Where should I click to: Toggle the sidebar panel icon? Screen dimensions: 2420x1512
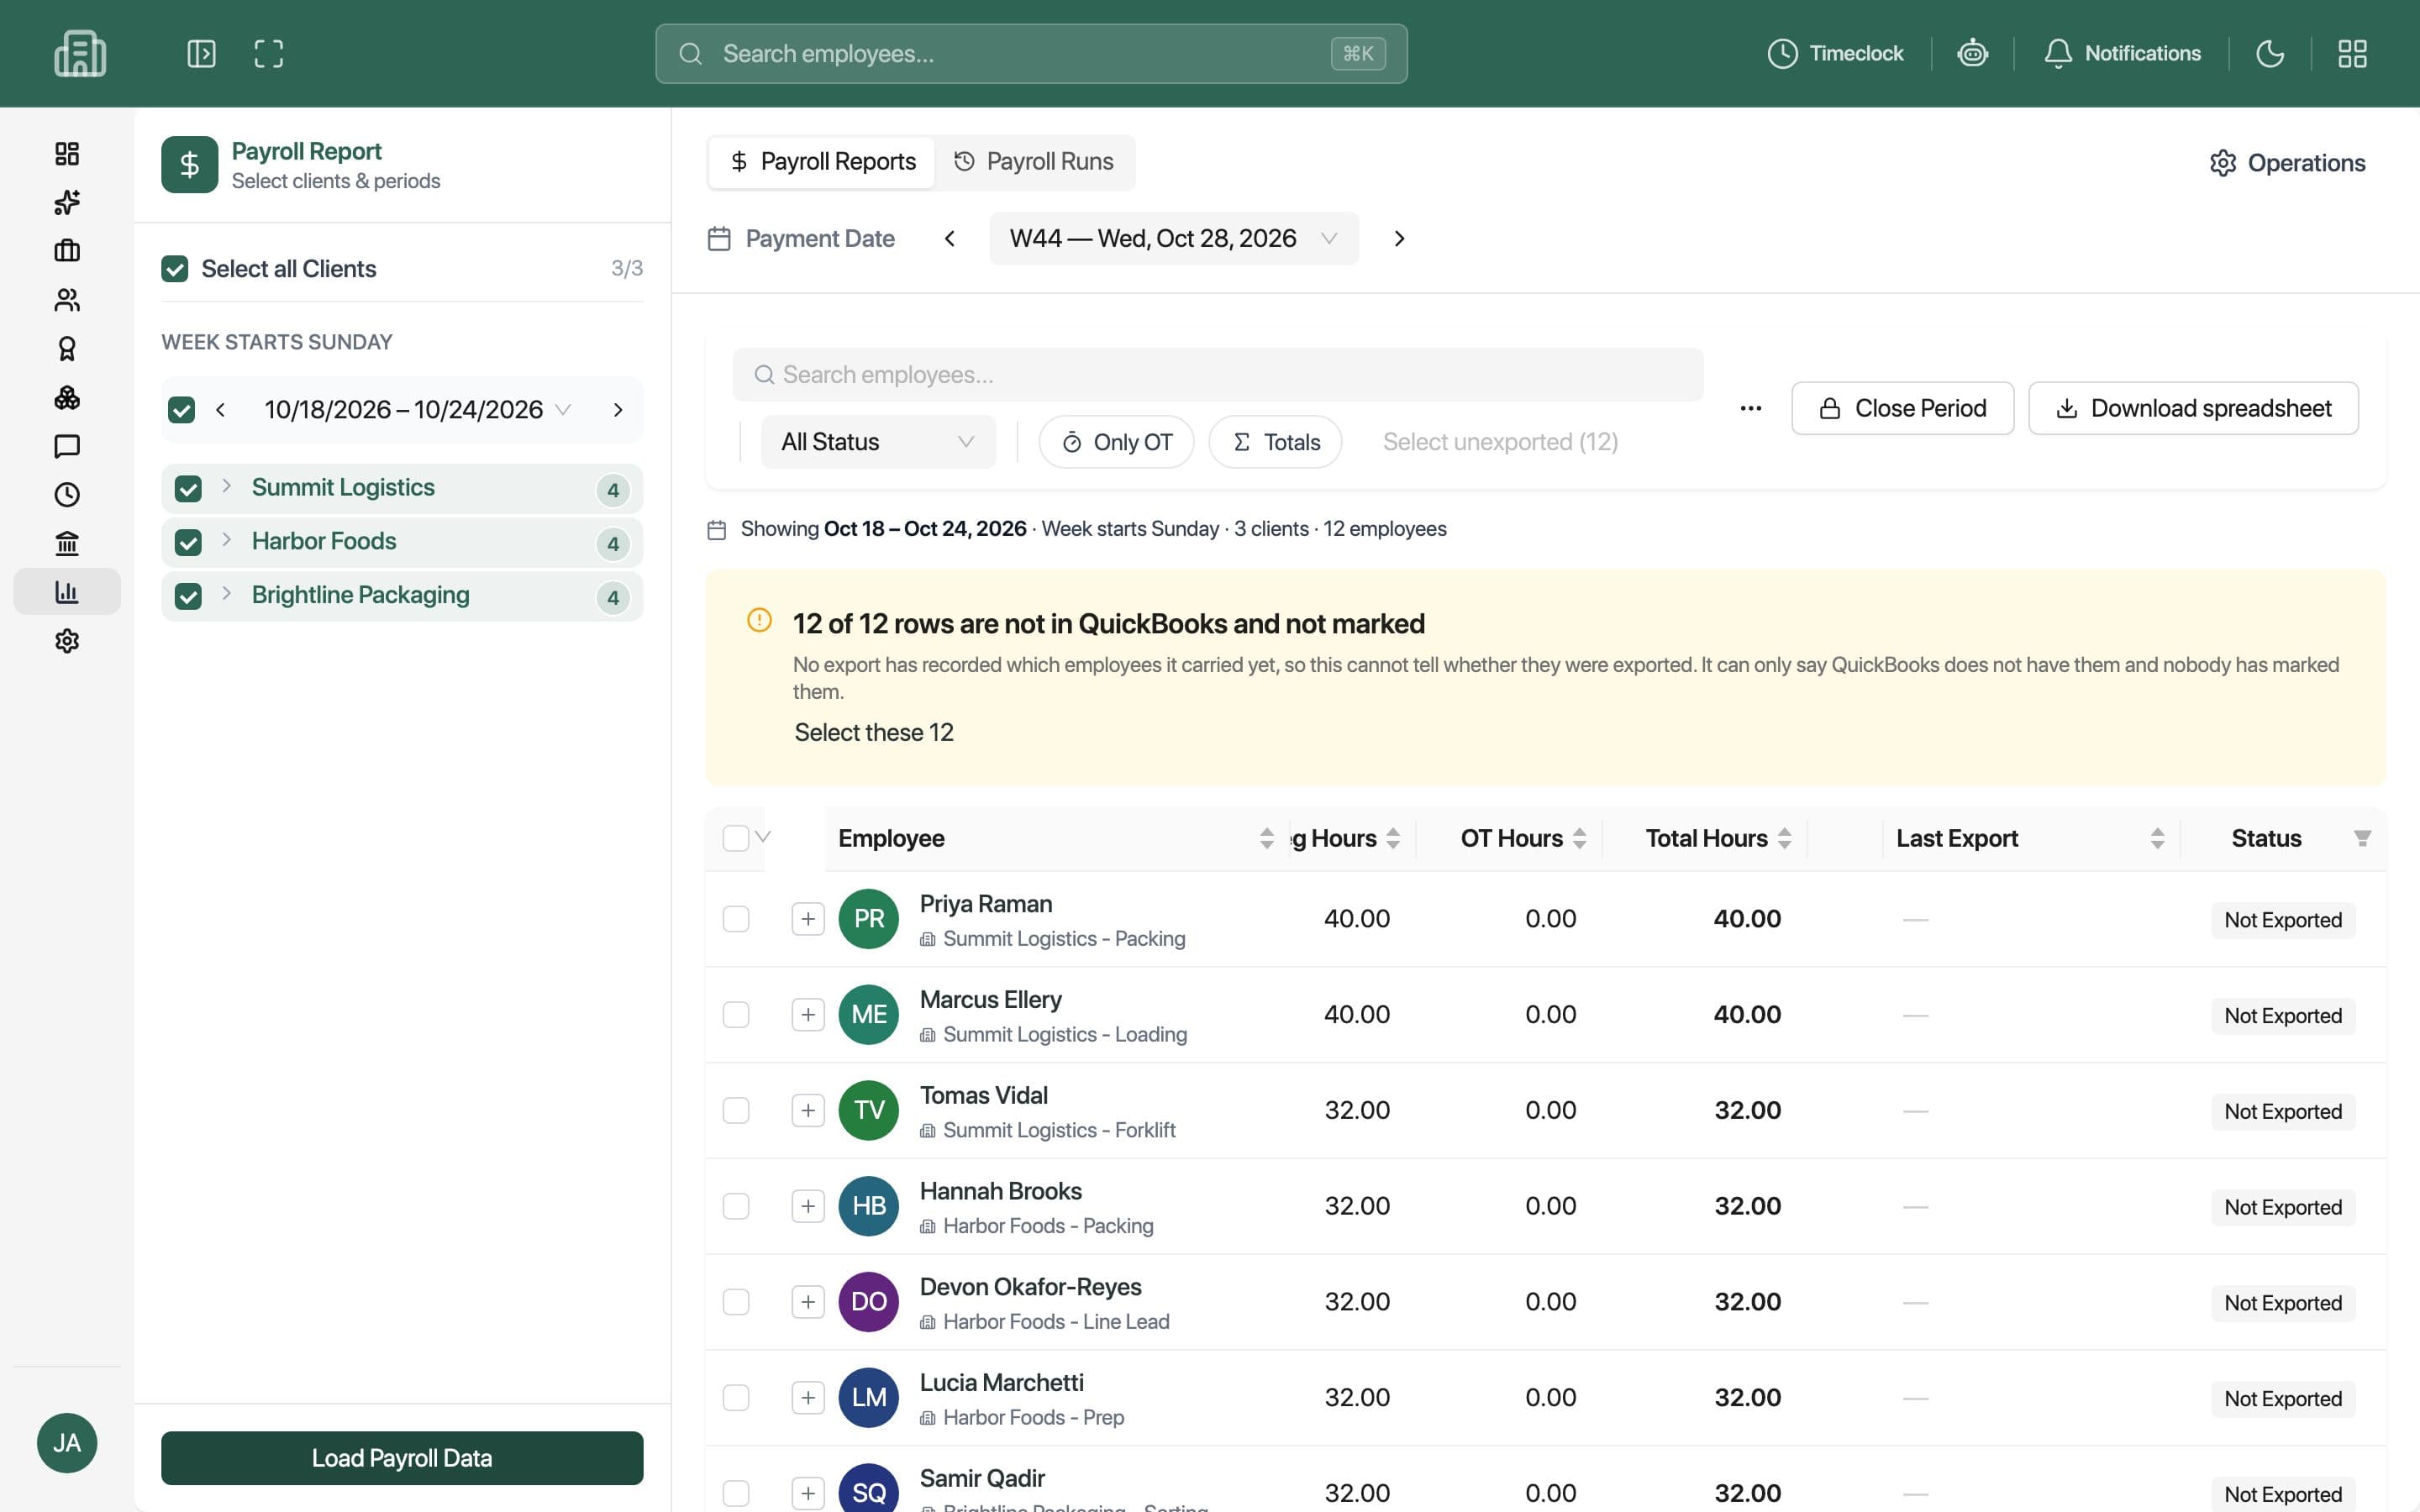(201, 53)
